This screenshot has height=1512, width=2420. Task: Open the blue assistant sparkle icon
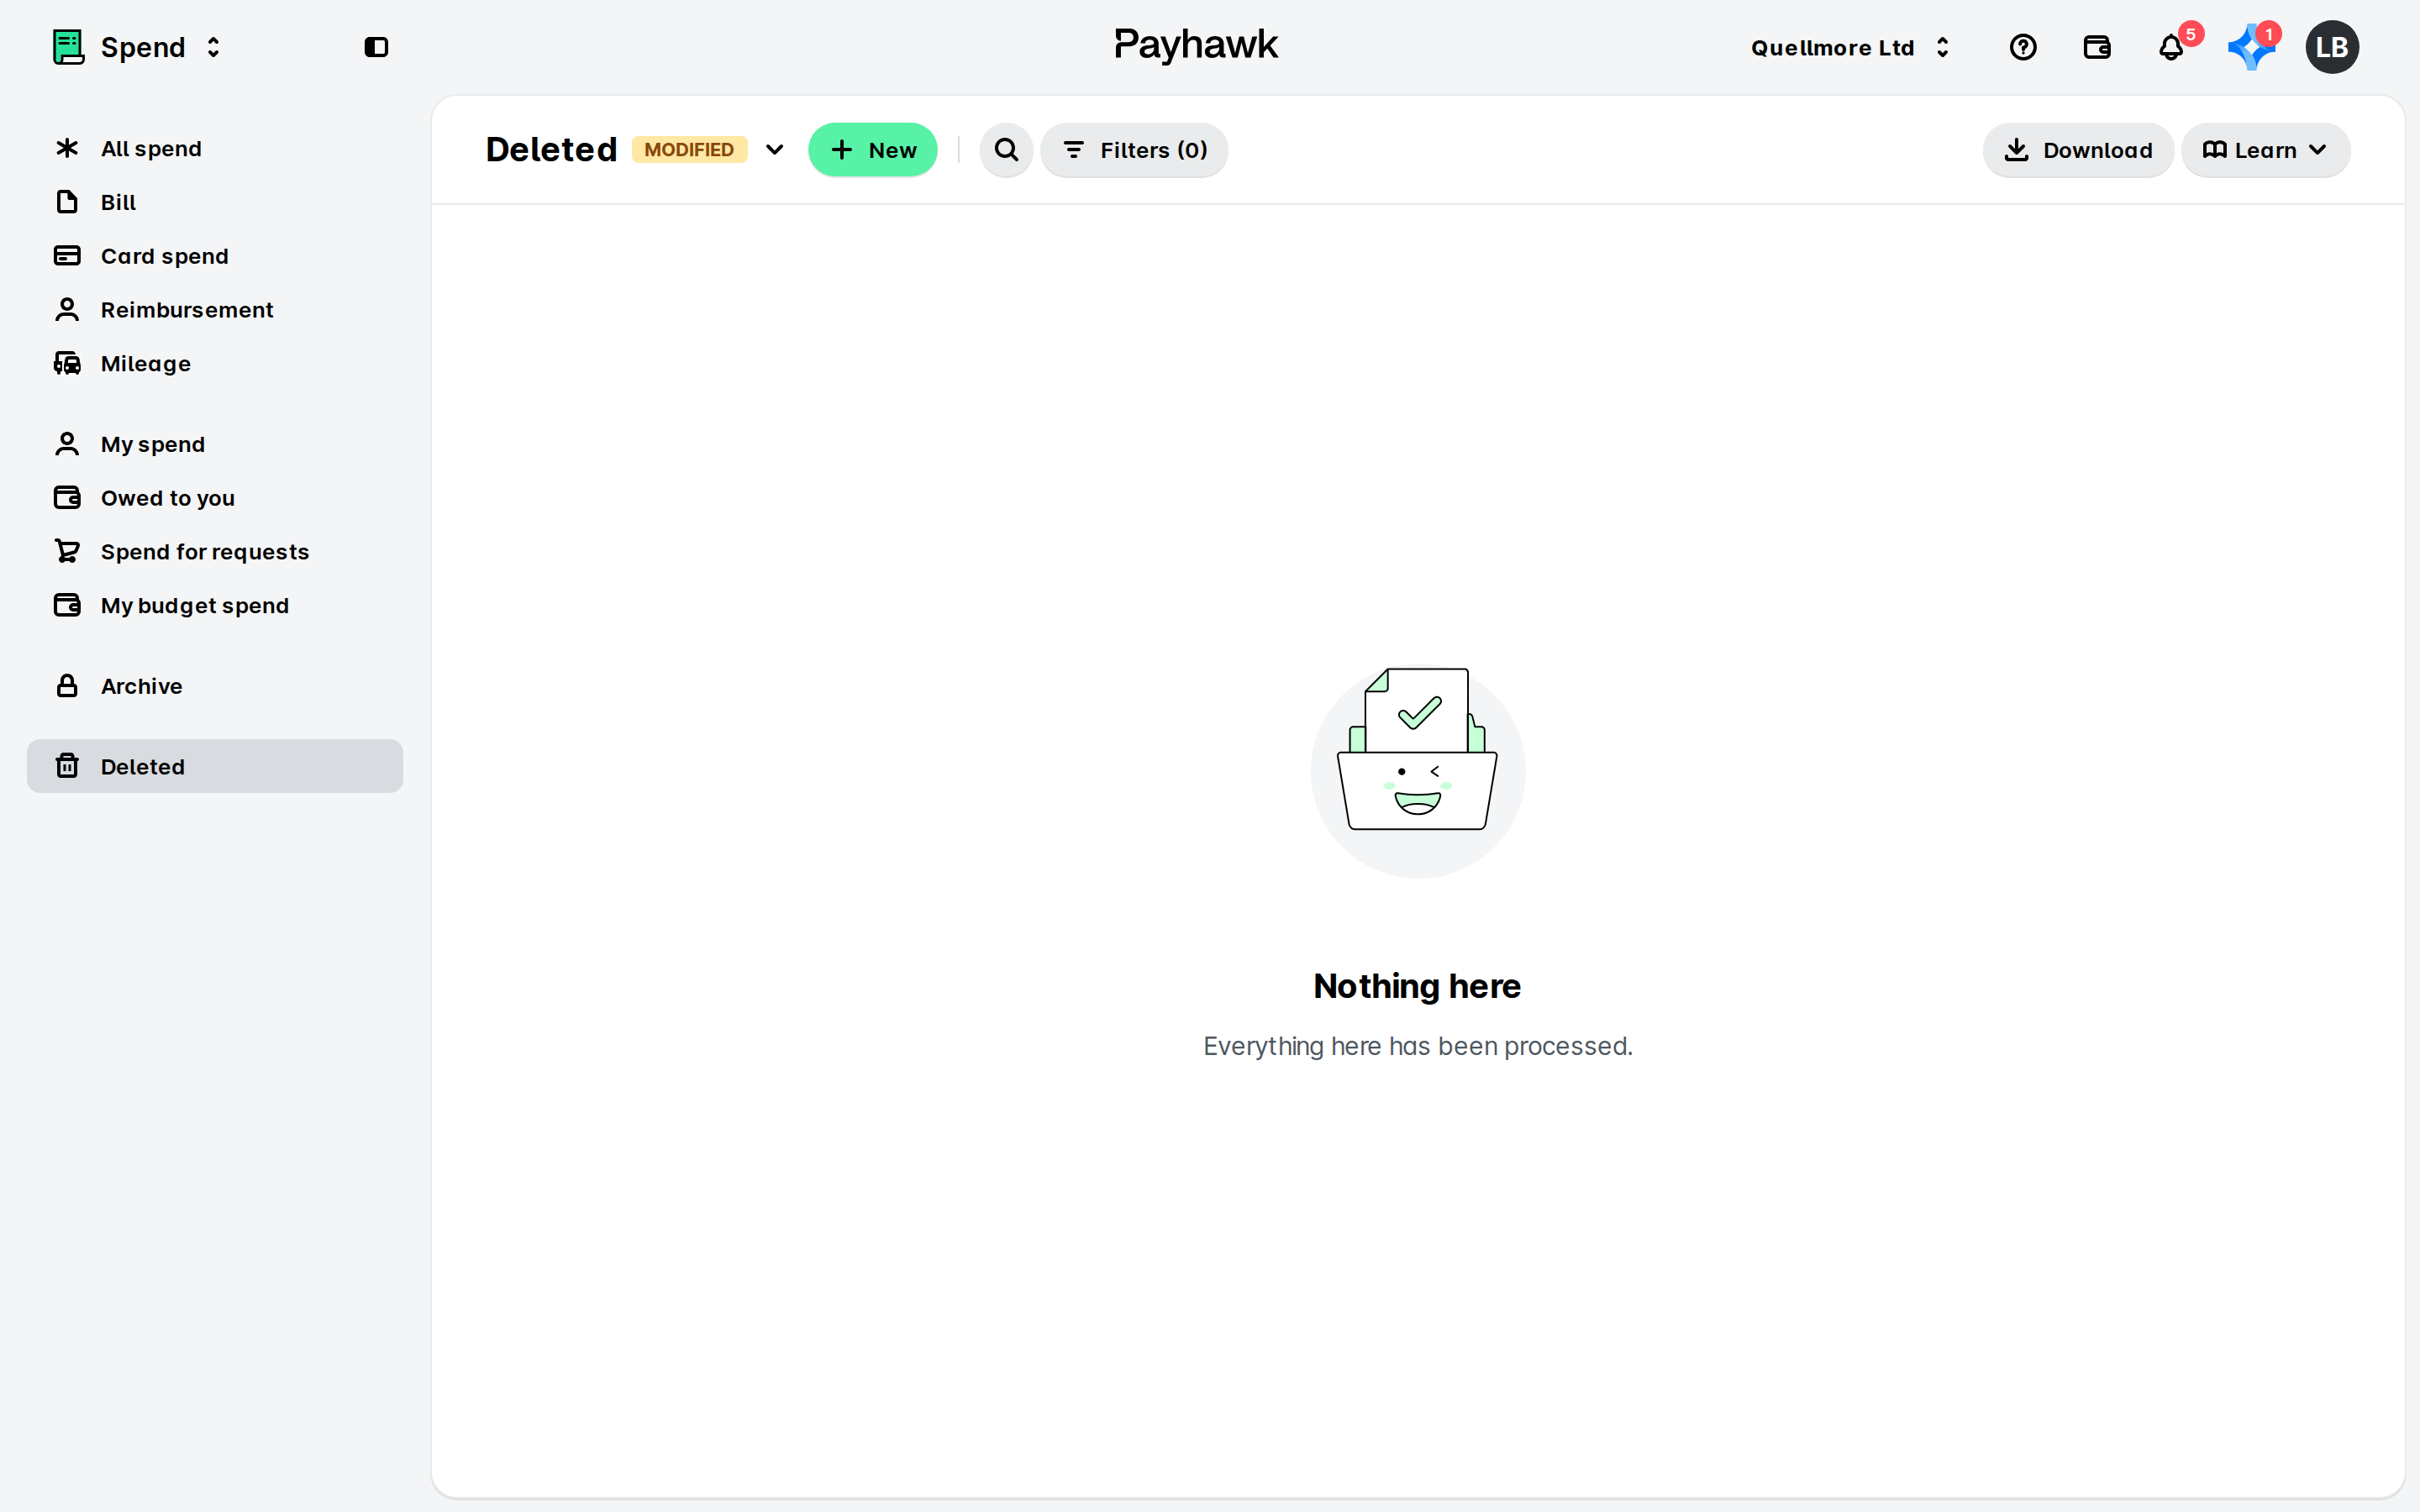click(x=2251, y=47)
